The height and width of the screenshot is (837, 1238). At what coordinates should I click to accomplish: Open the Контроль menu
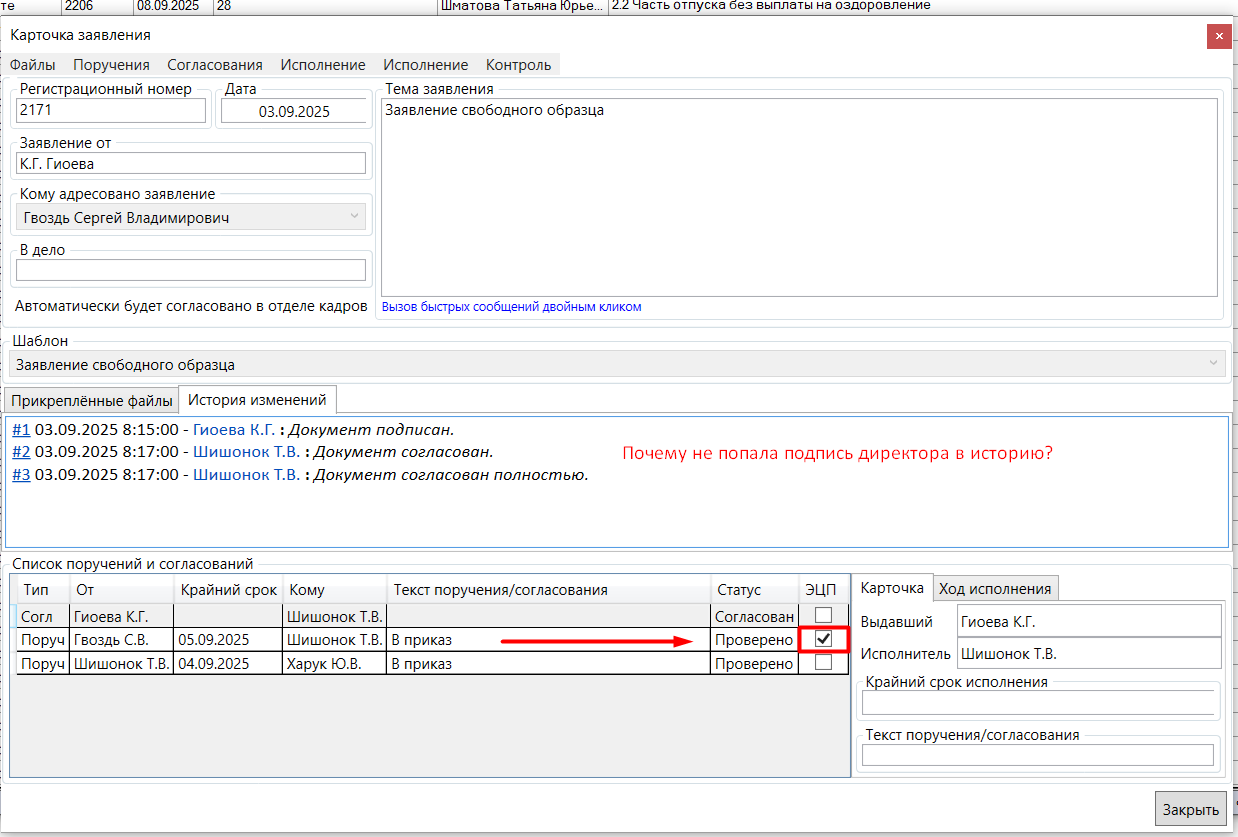point(518,65)
